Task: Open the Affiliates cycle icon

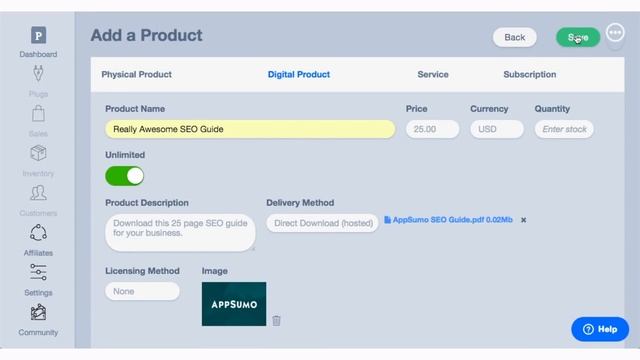Action: [x=38, y=233]
